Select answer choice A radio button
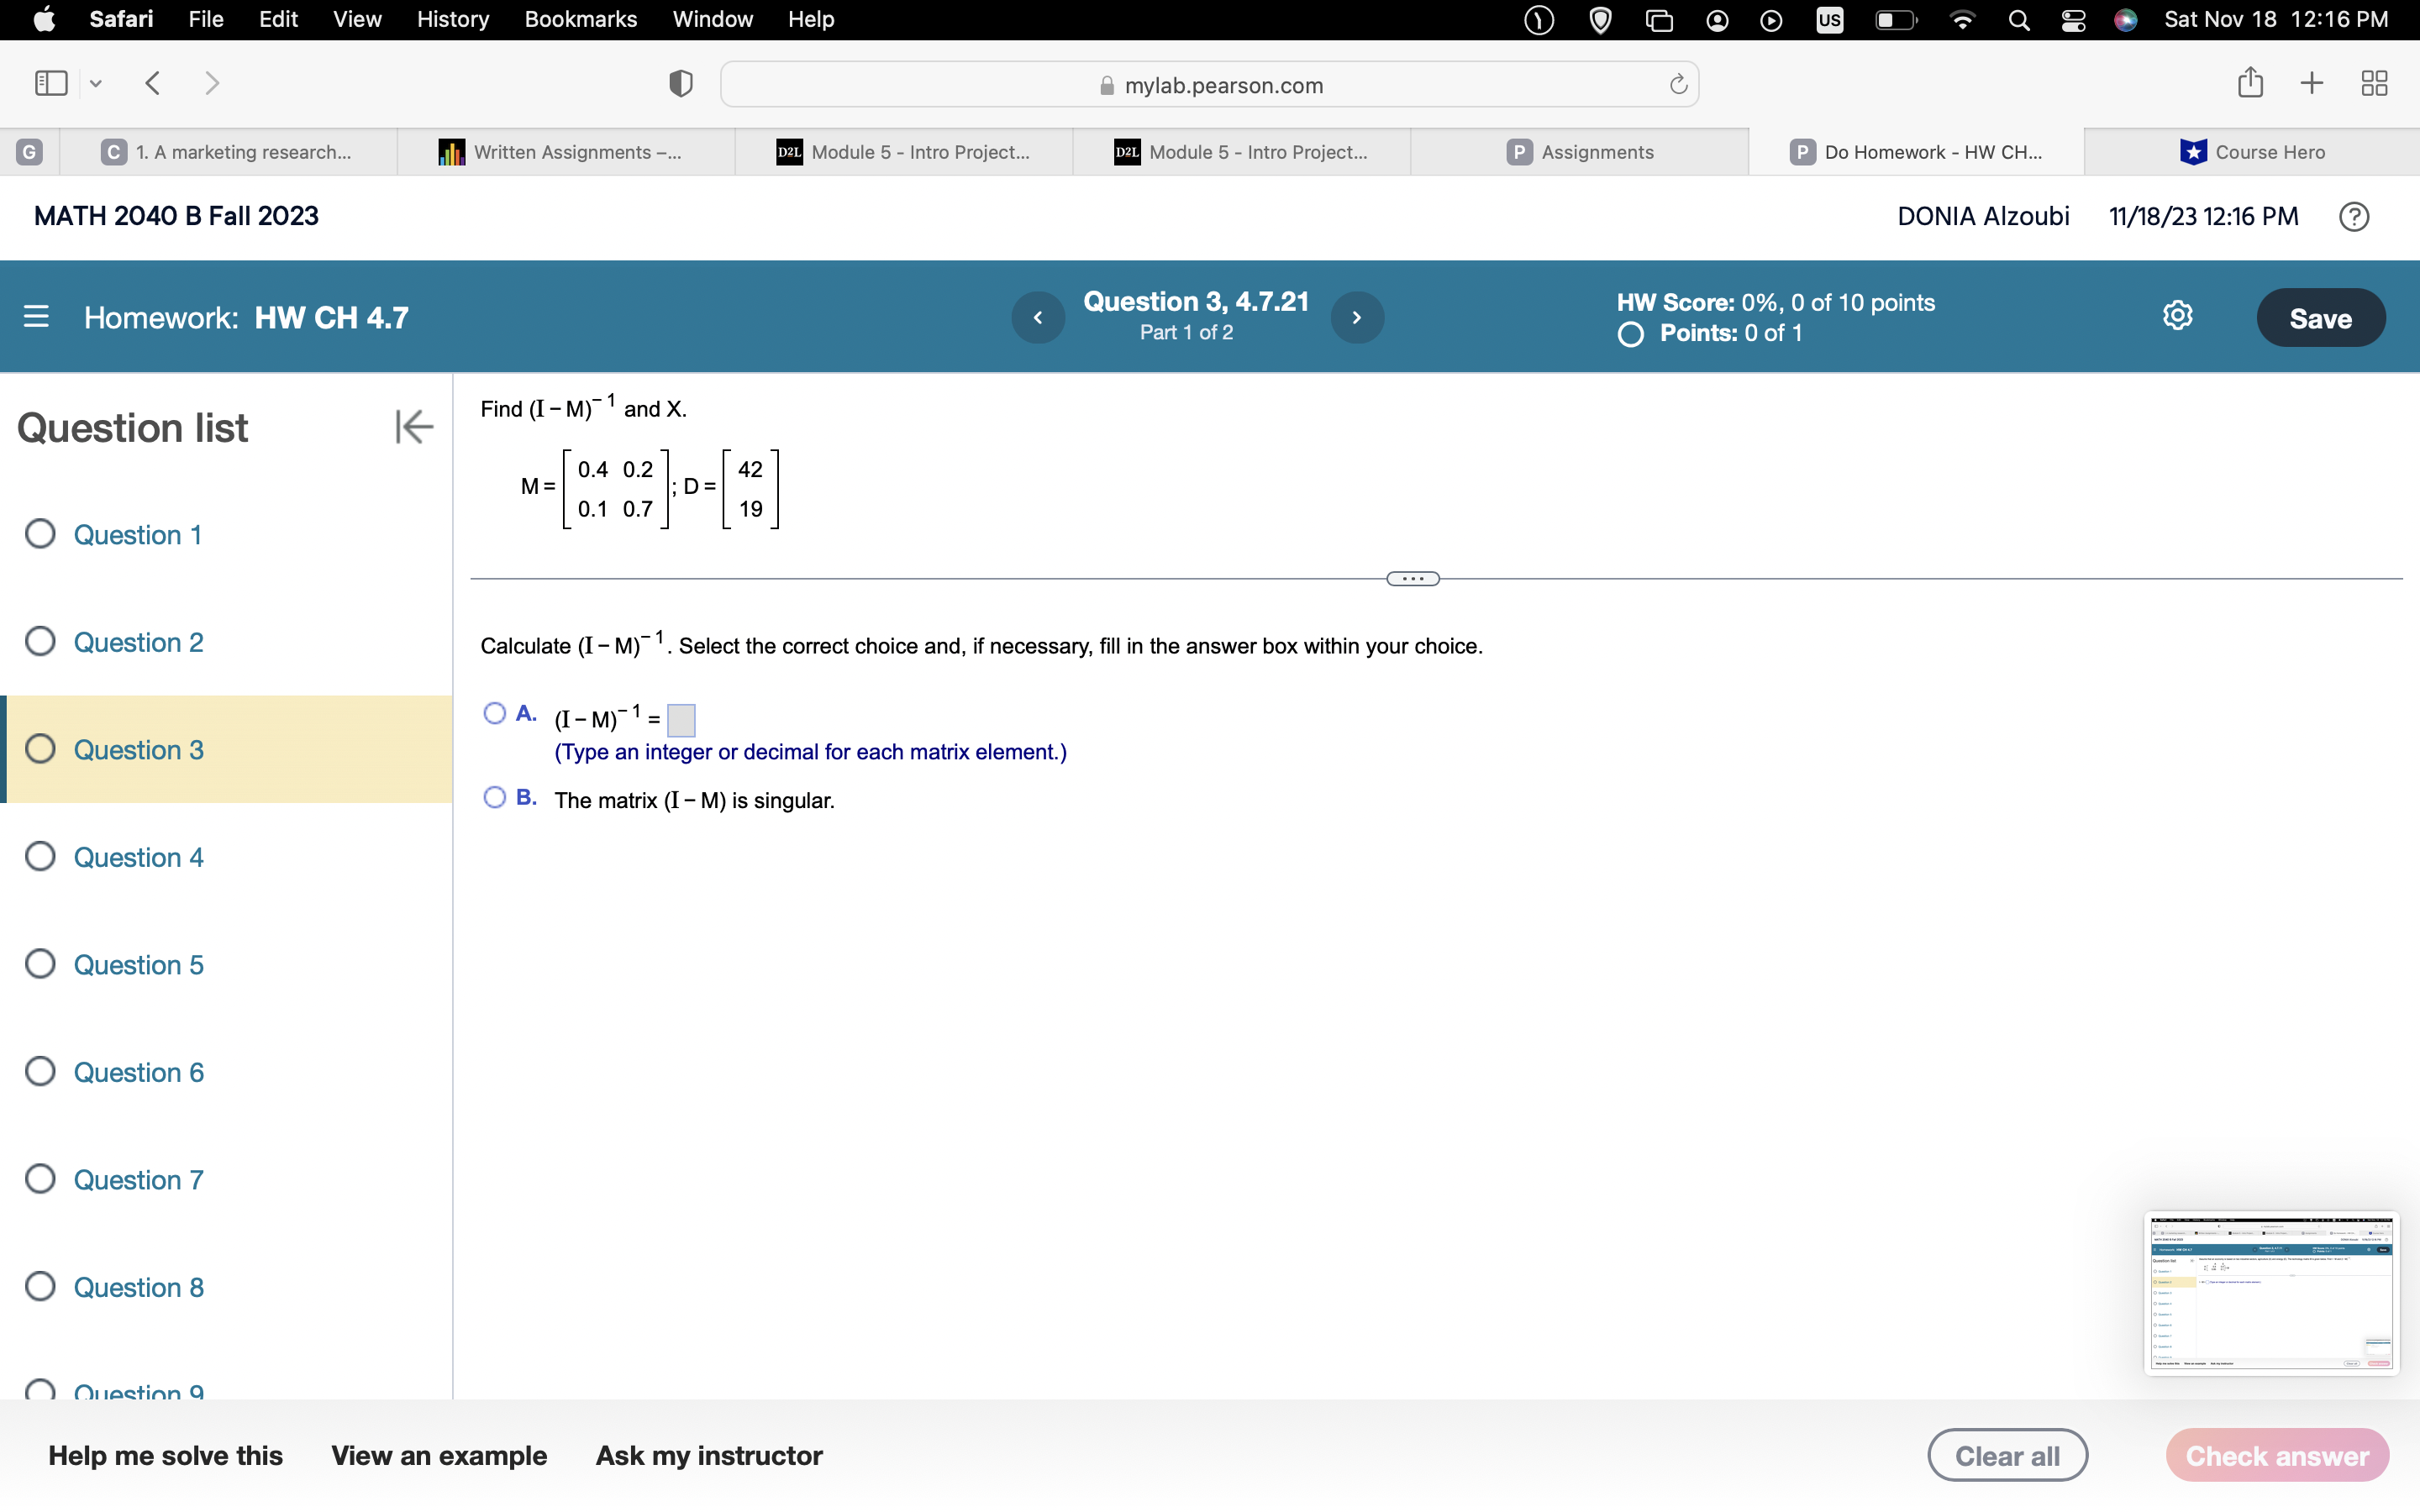The image size is (2420, 1512). 494,712
